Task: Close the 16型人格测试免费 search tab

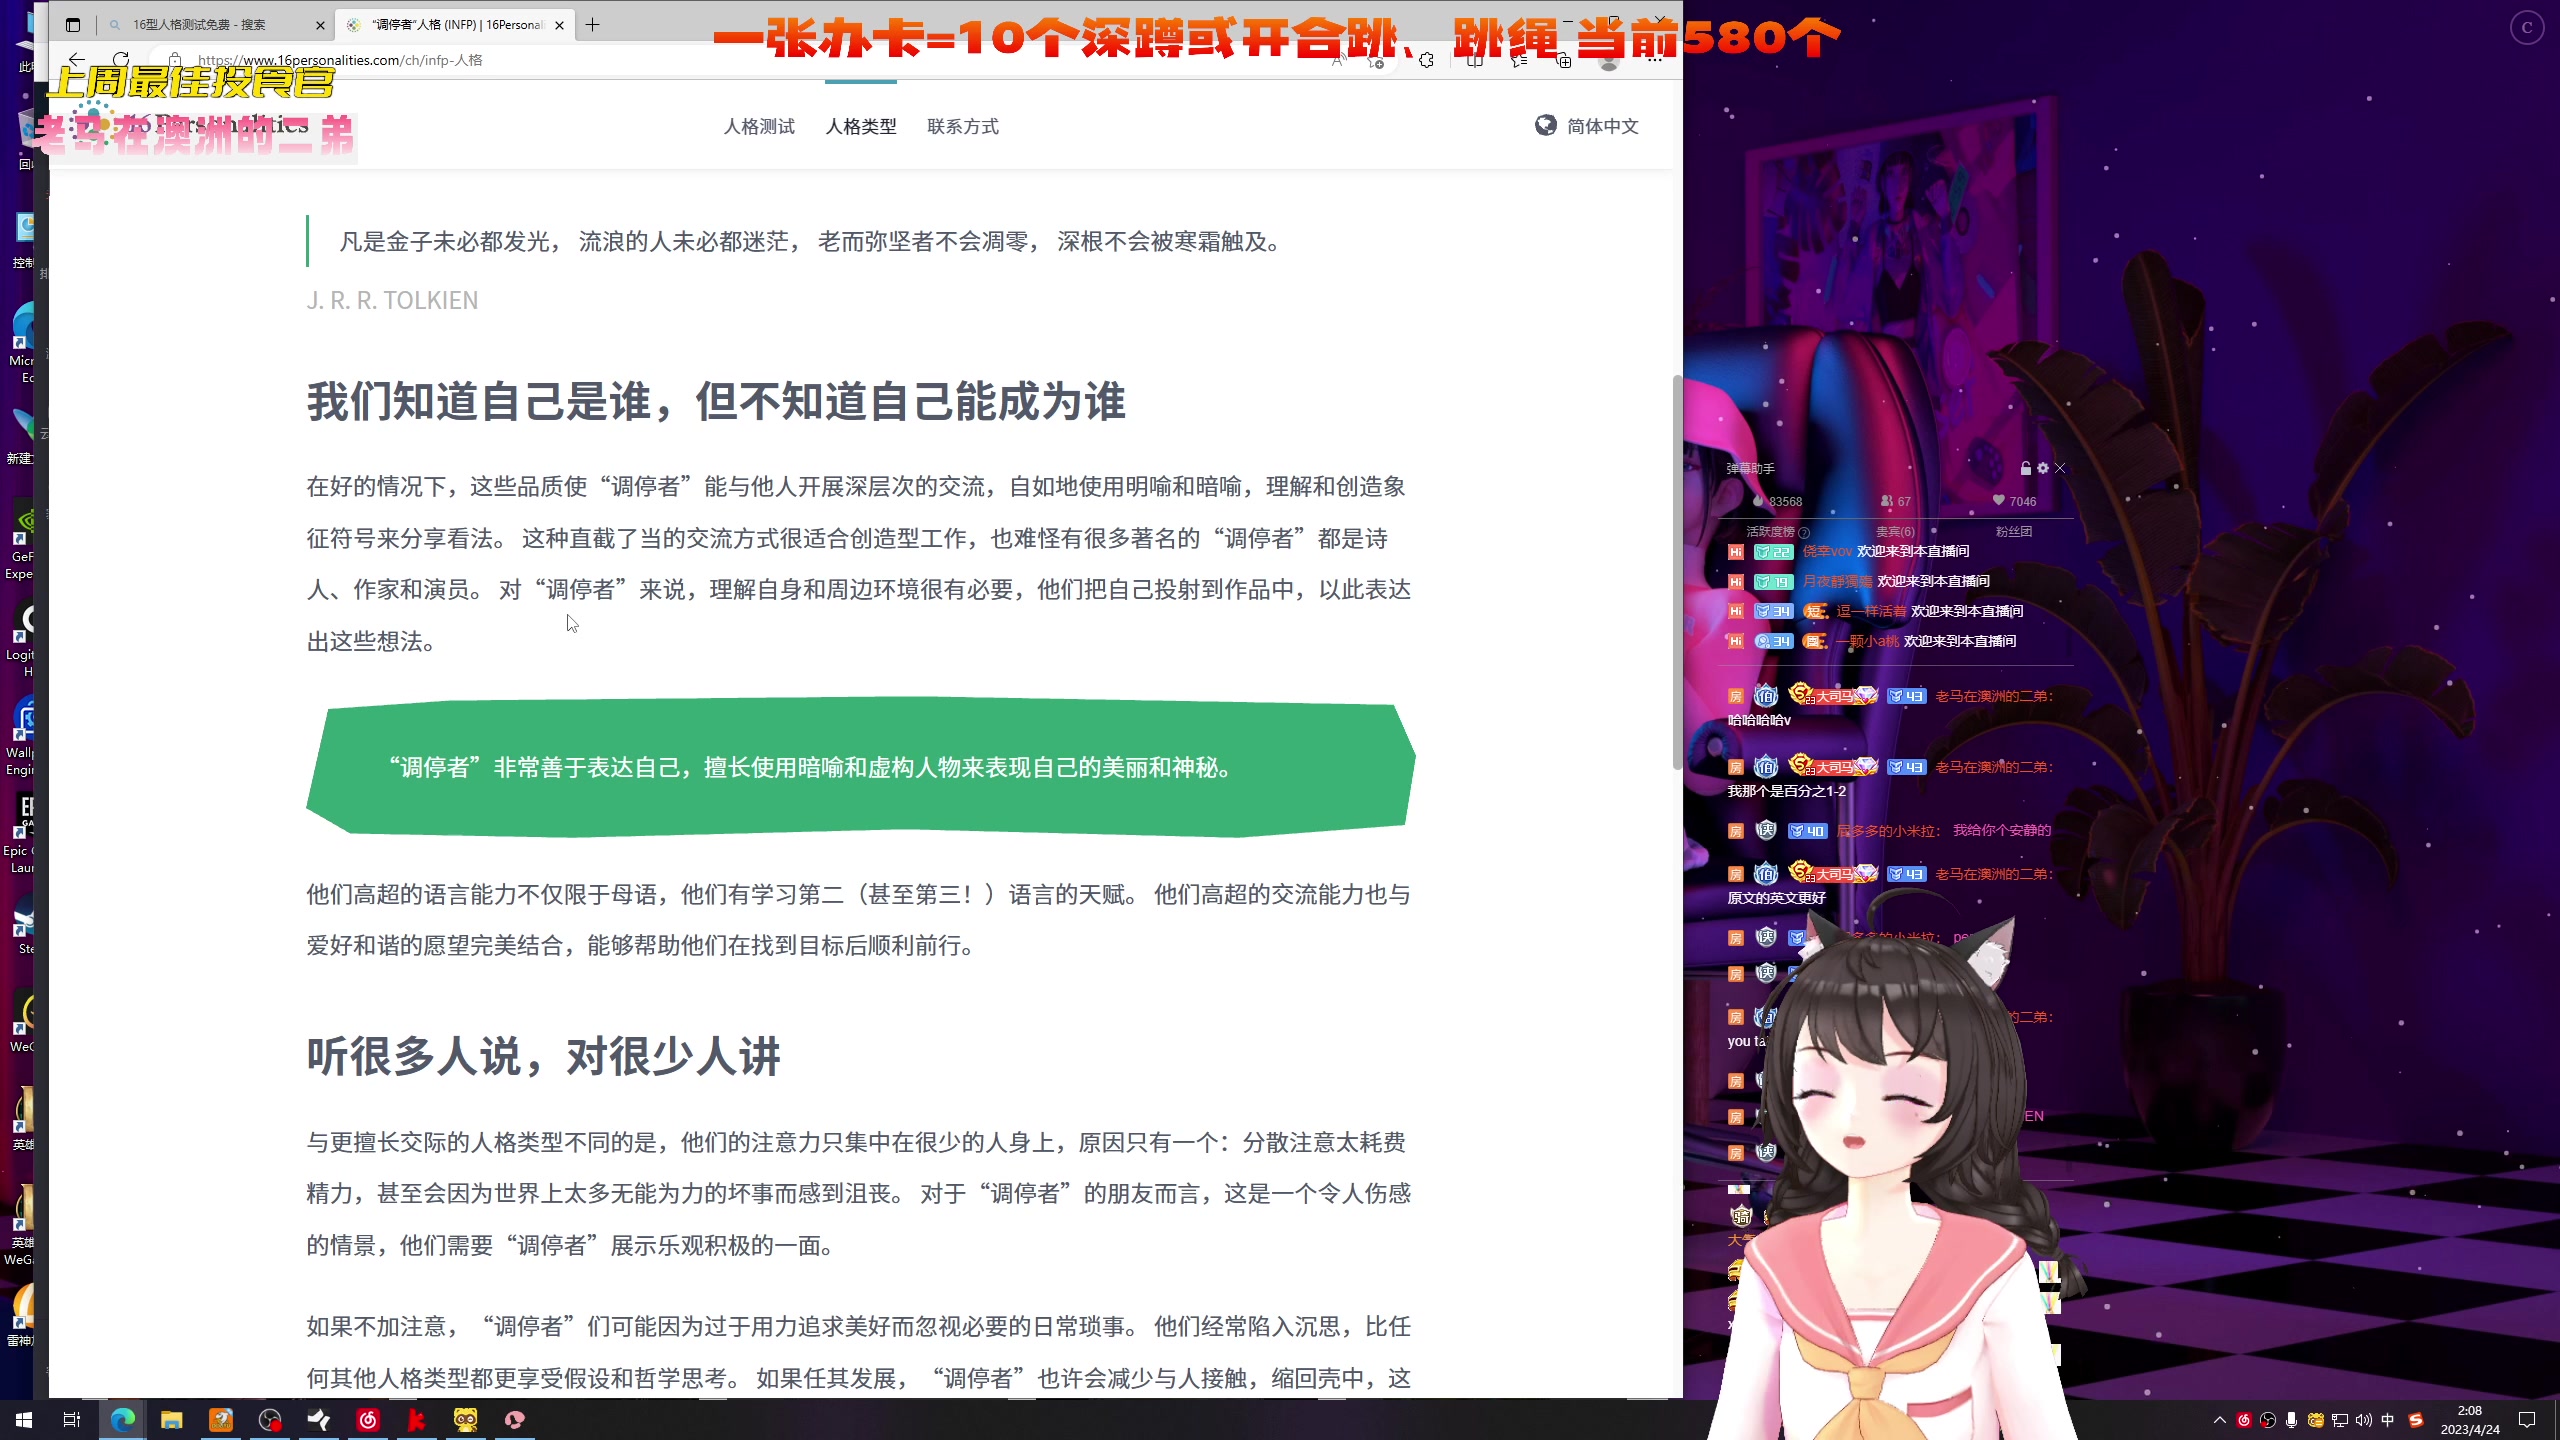Action: pyautogui.click(x=320, y=25)
